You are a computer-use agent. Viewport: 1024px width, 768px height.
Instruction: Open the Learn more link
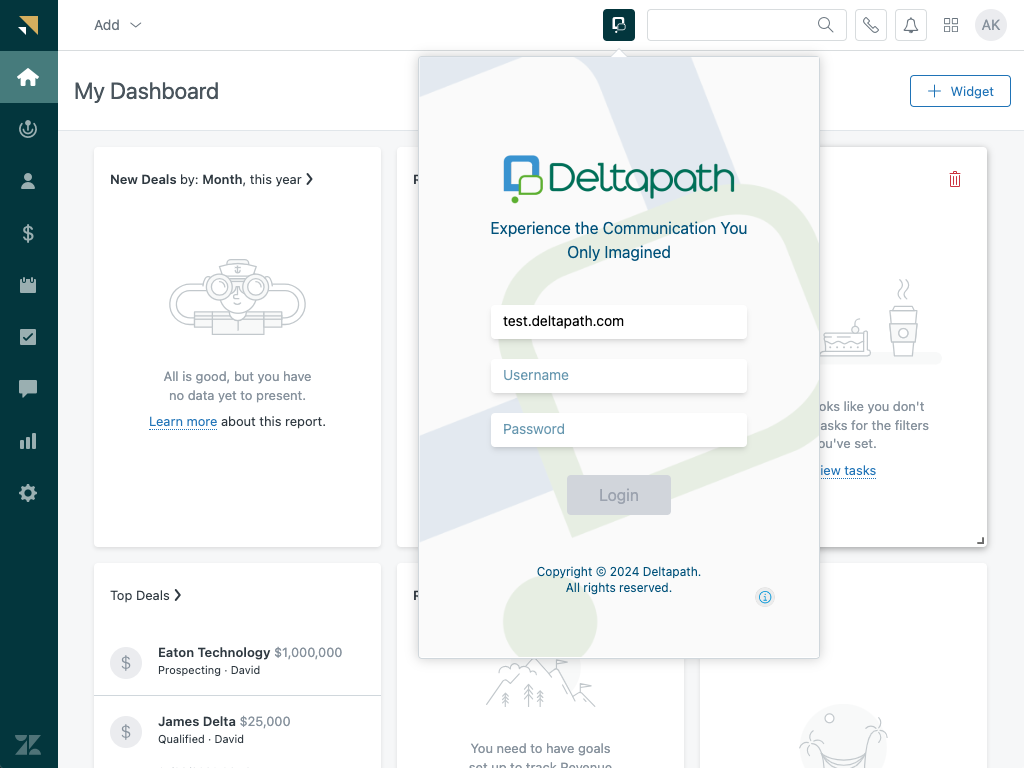click(183, 422)
